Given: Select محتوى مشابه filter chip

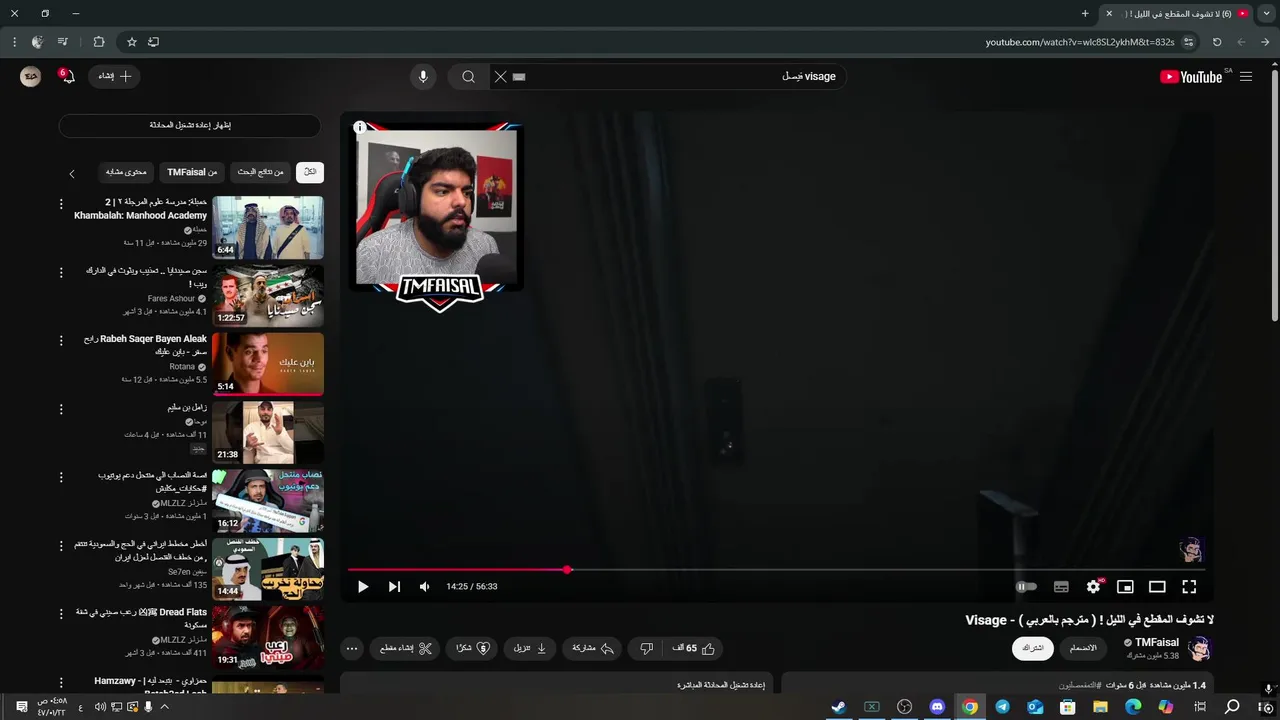Looking at the screenshot, I should tap(126, 172).
